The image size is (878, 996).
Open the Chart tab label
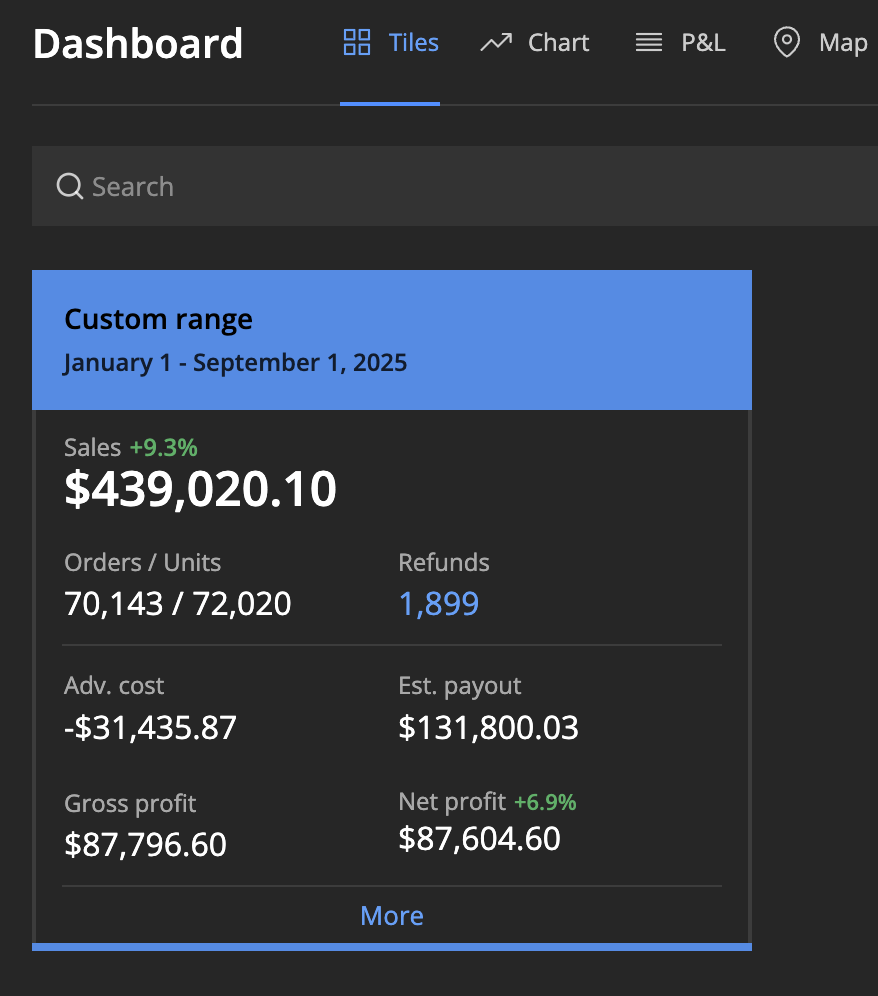[x=558, y=43]
